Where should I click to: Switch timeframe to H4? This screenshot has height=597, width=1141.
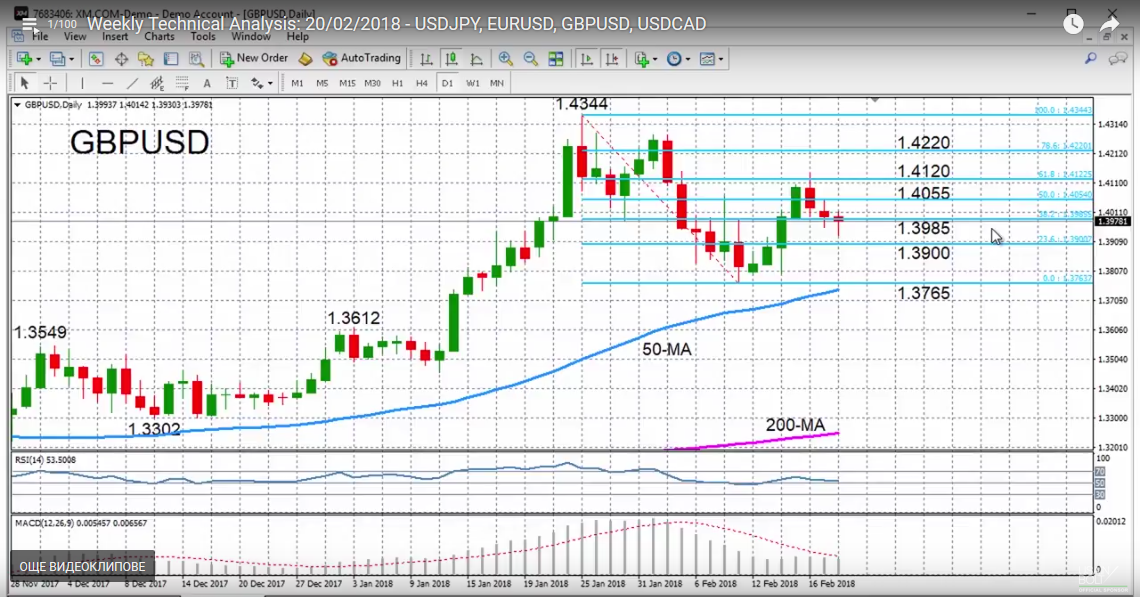tap(422, 83)
